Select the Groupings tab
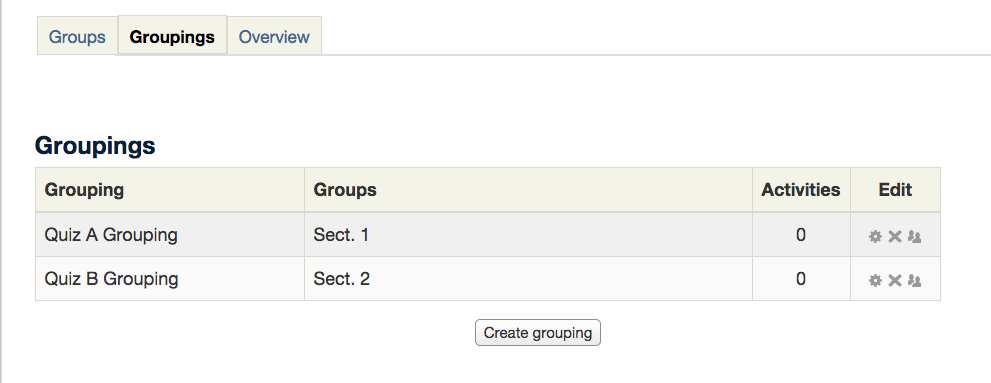The image size is (991, 383). (172, 37)
